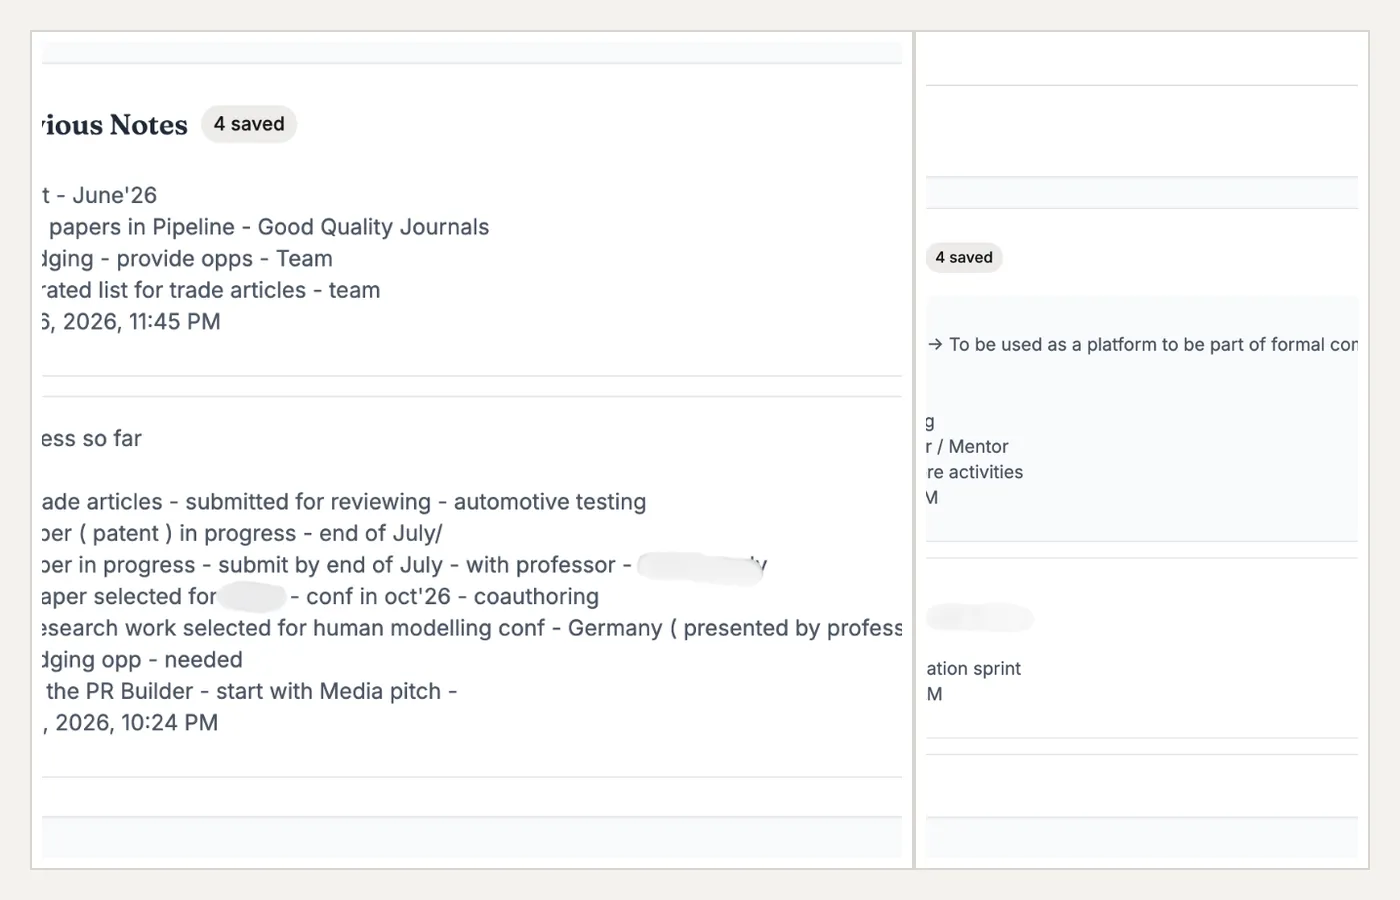Click the 'To be used as a platform' line
The height and width of the screenshot is (900, 1400).
(x=1142, y=345)
